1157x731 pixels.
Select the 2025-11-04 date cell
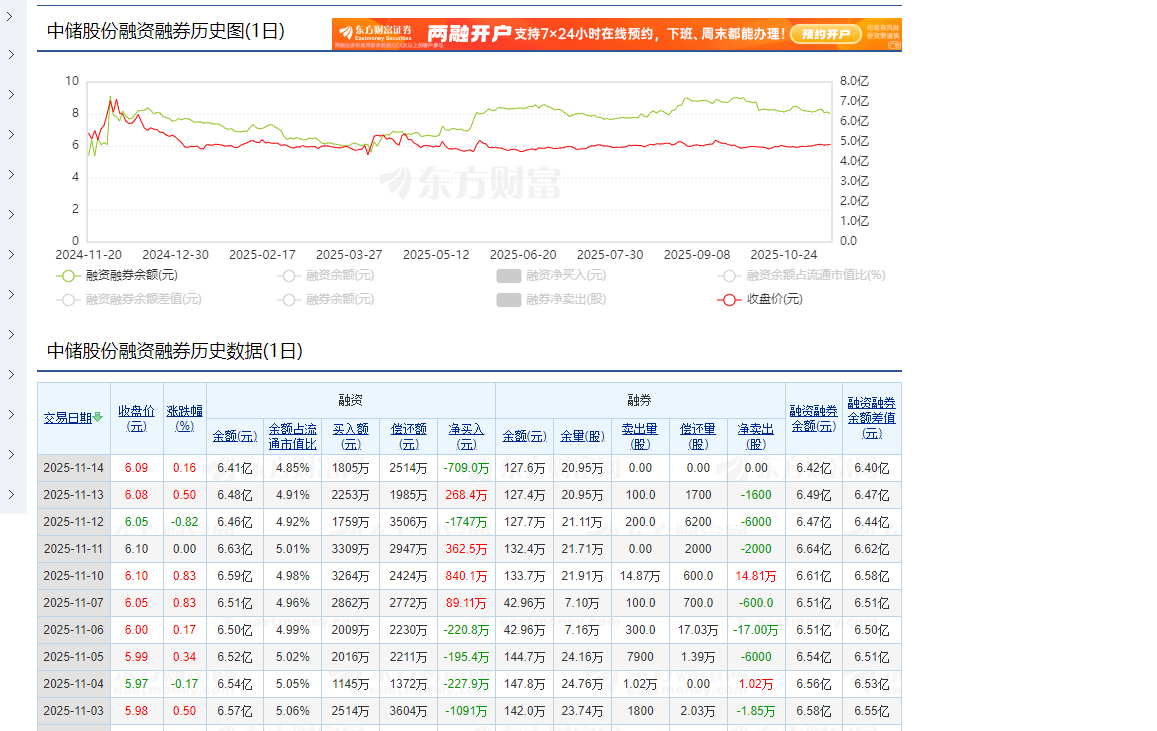click(x=74, y=684)
